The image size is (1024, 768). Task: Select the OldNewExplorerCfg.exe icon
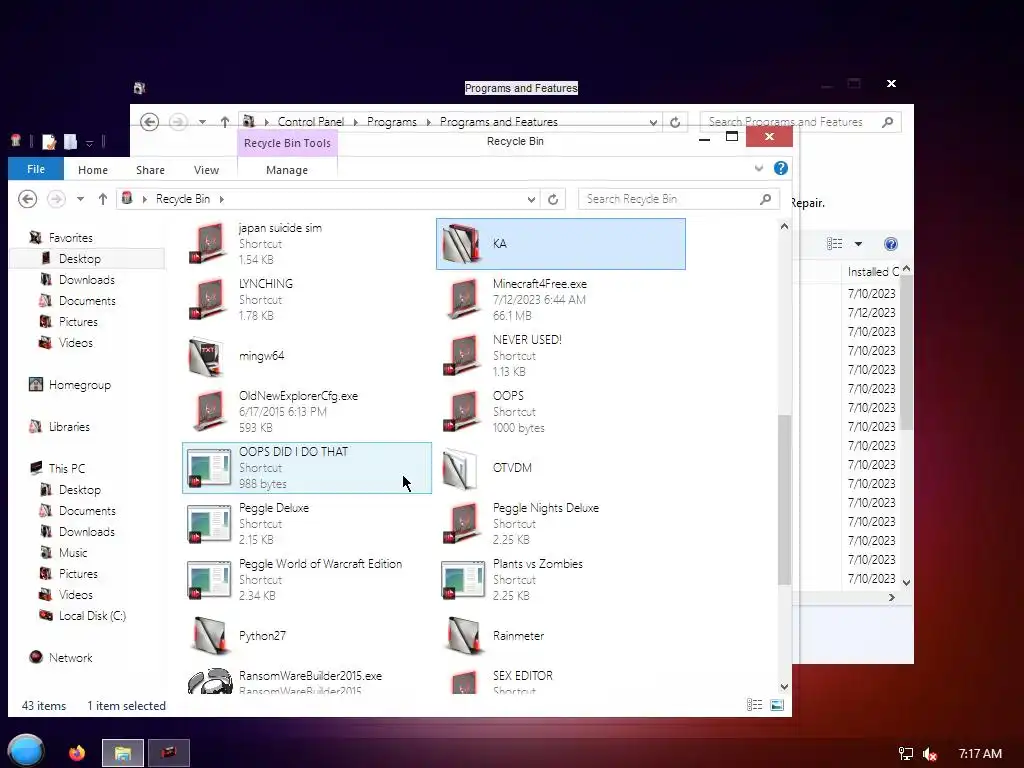[209, 411]
